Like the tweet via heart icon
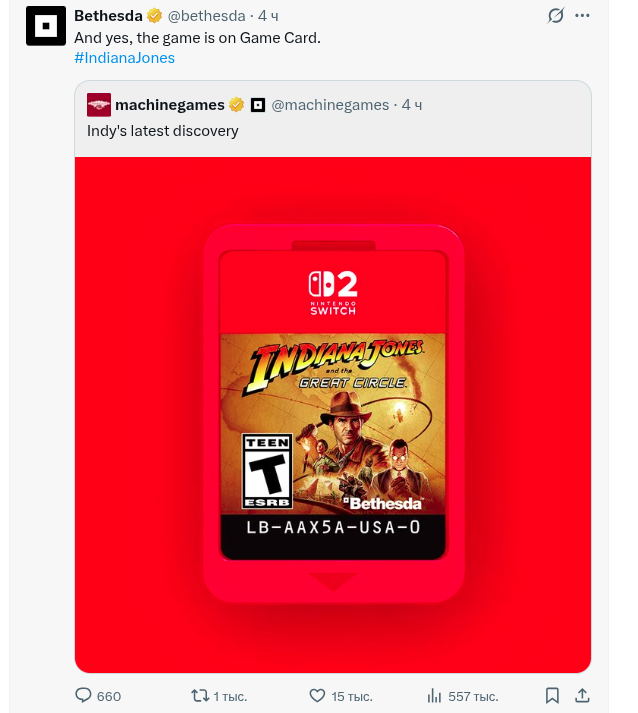 317,696
